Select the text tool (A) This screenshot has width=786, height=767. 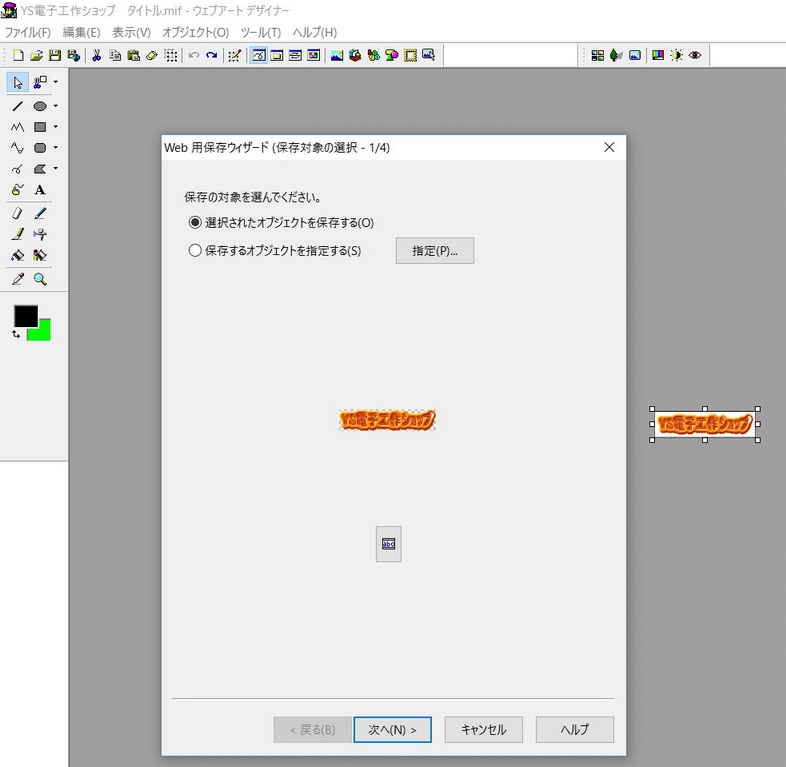click(x=40, y=190)
